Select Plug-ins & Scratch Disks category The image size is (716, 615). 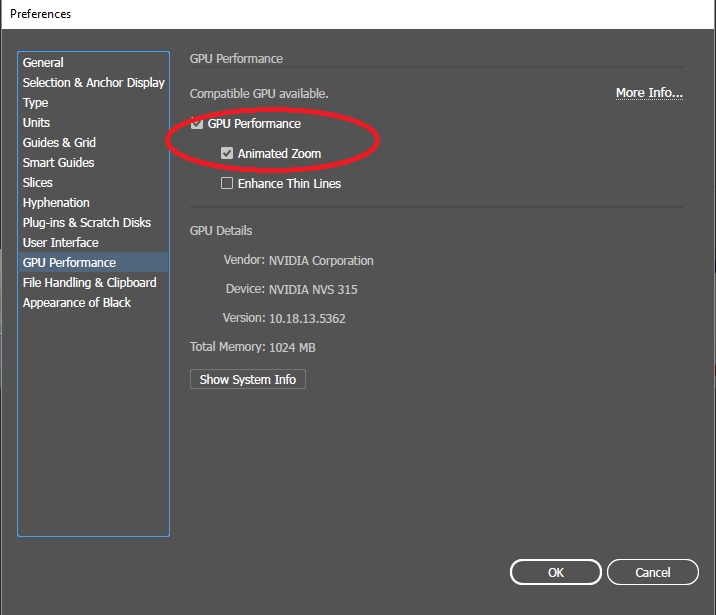93,223
